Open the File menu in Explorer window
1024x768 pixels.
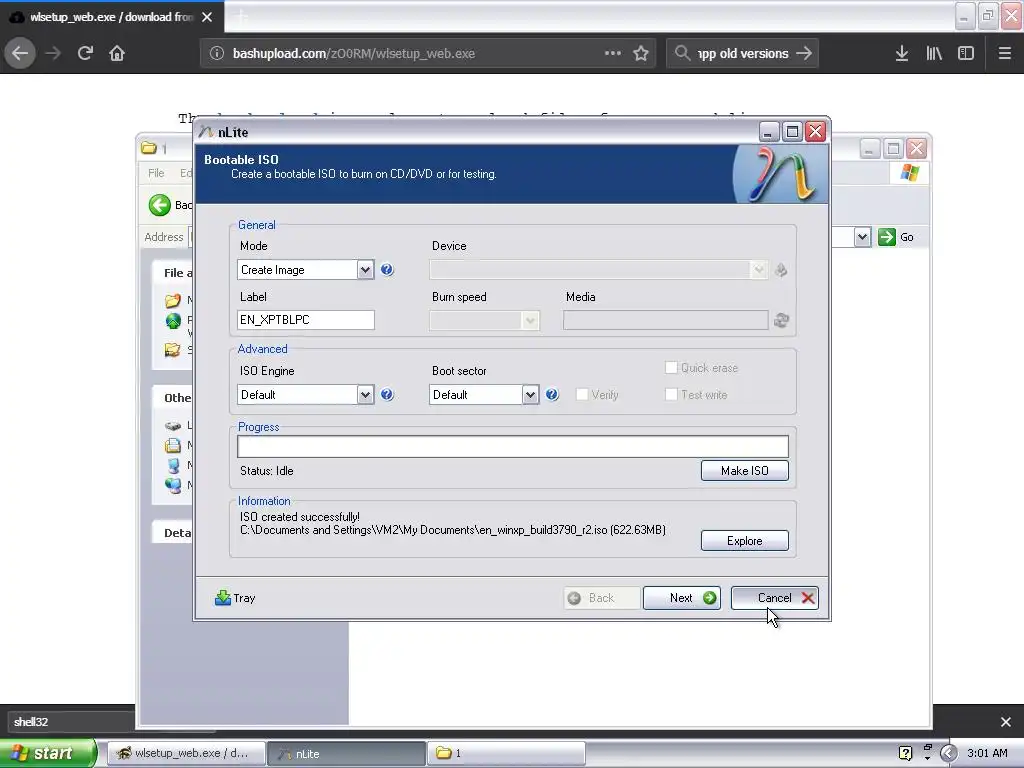tap(156, 173)
